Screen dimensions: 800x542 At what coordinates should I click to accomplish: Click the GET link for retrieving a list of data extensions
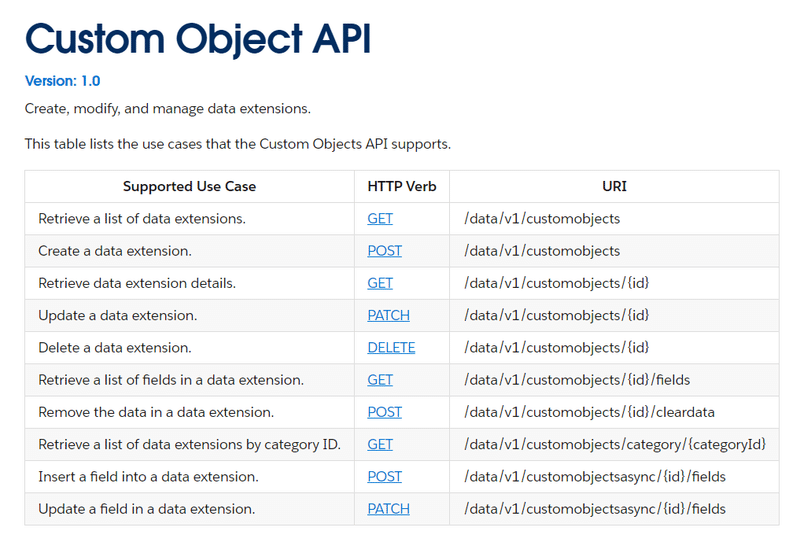tap(380, 219)
